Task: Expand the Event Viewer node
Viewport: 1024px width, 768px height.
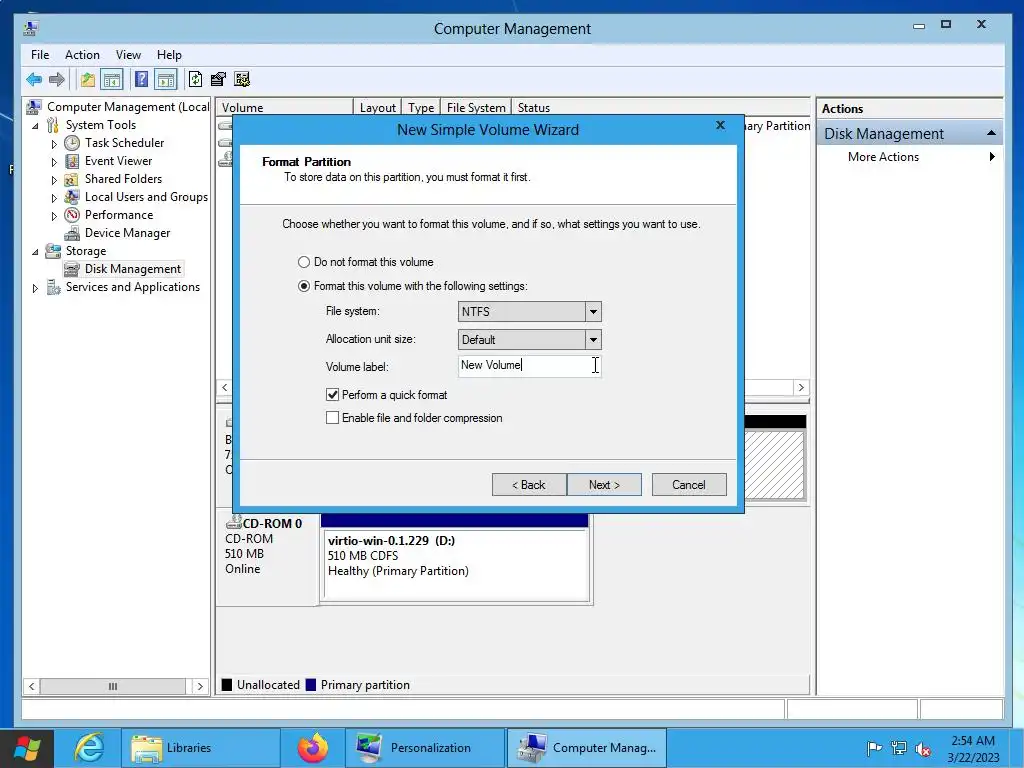Action: (x=54, y=162)
